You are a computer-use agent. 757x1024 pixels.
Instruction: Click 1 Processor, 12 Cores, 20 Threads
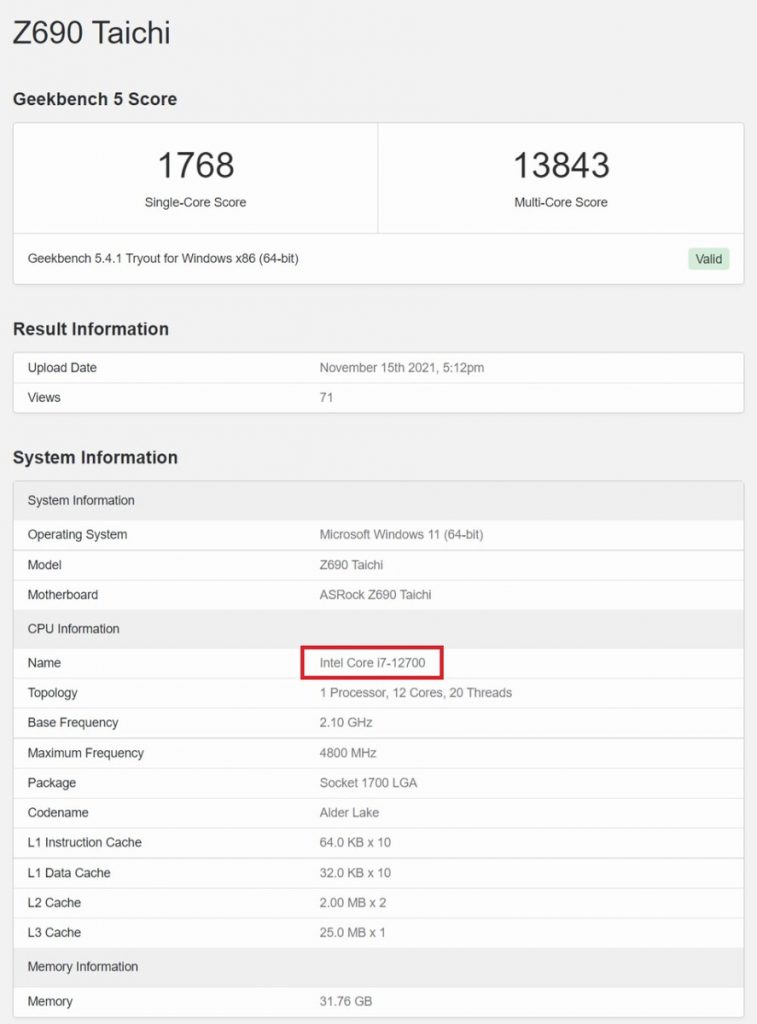[x=415, y=693]
